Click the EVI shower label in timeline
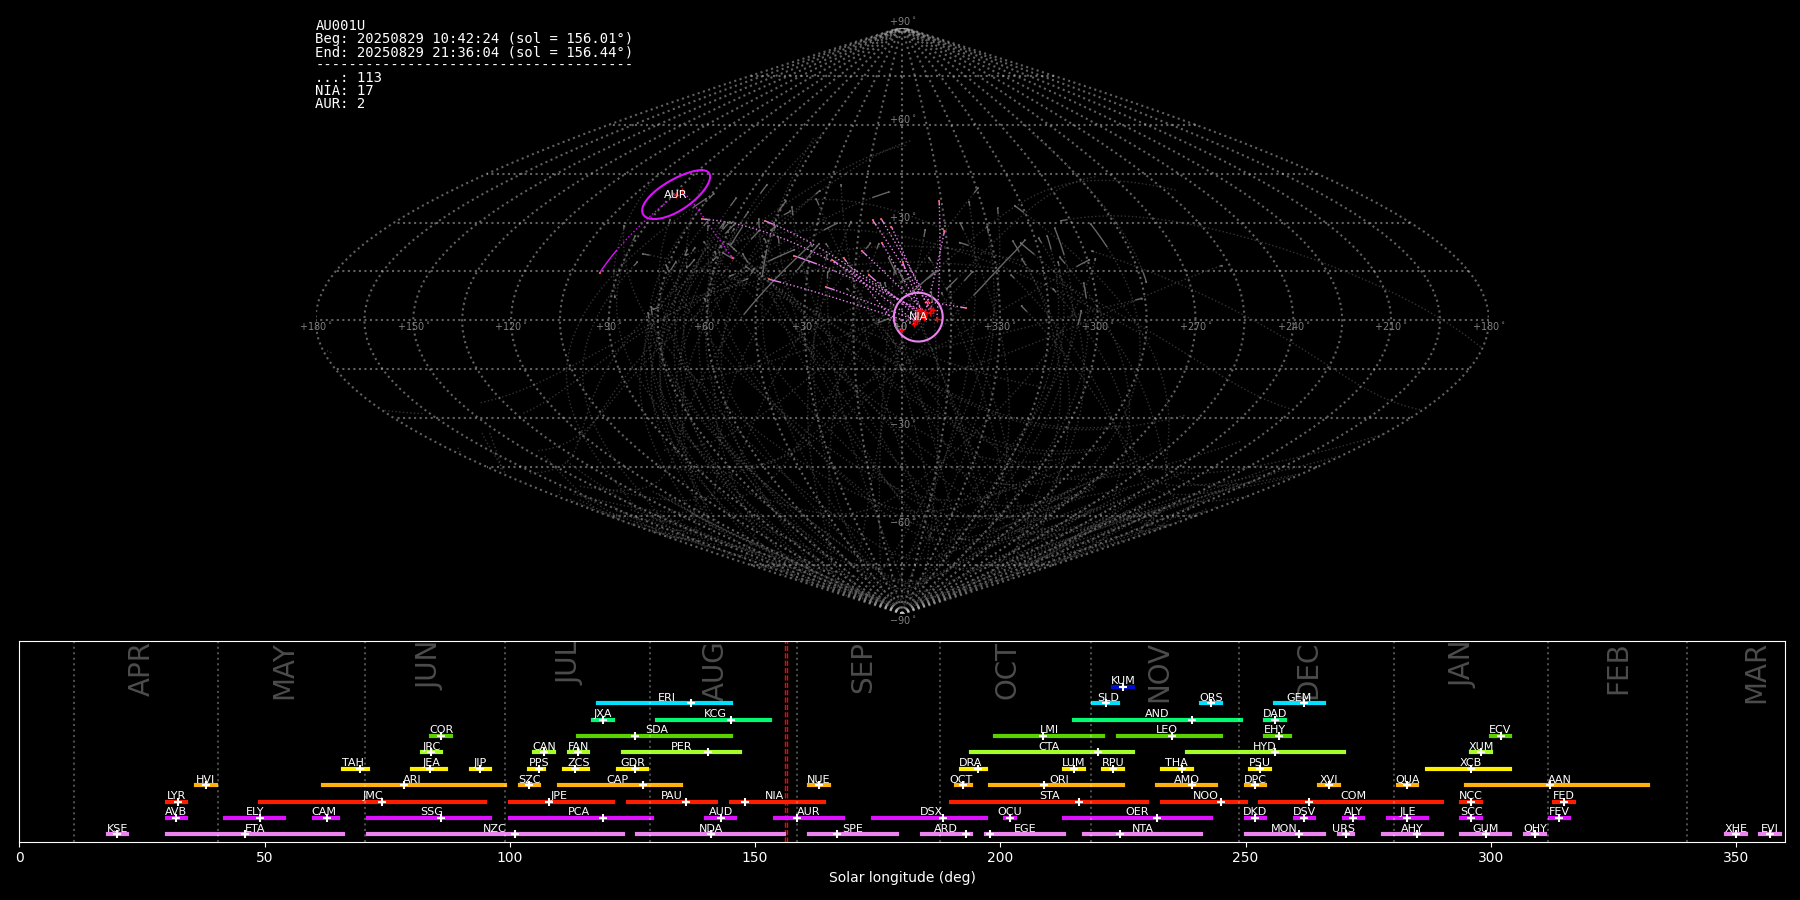This screenshot has width=1800, height=900. [1769, 829]
